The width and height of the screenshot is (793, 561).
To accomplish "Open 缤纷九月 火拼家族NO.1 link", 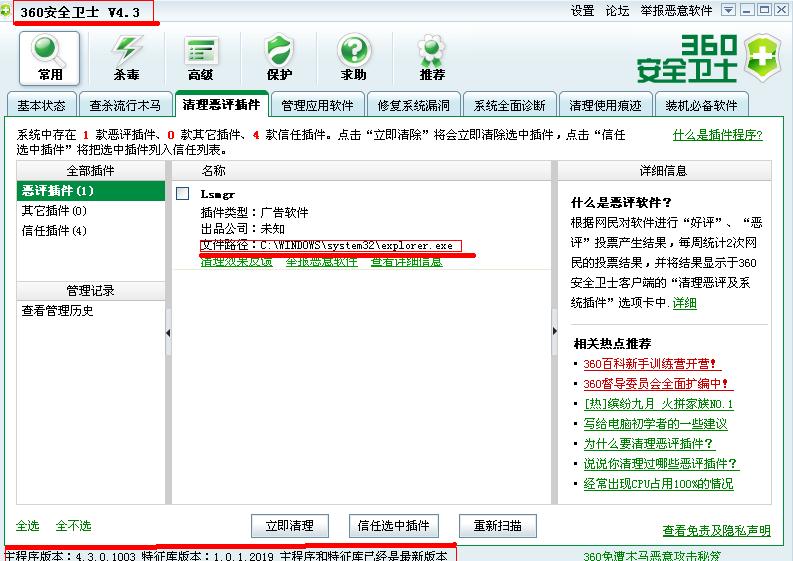I will pyautogui.click(x=658, y=404).
